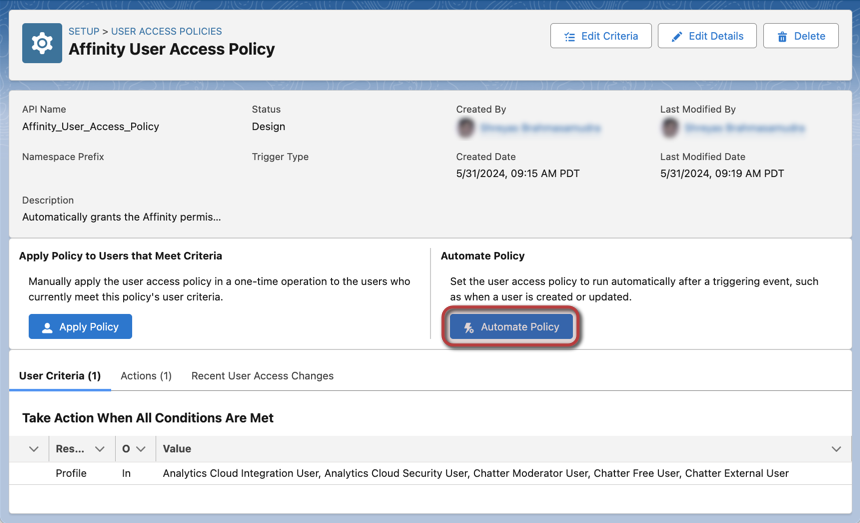Select the Design status value
860x523 pixels.
tap(268, 127)
